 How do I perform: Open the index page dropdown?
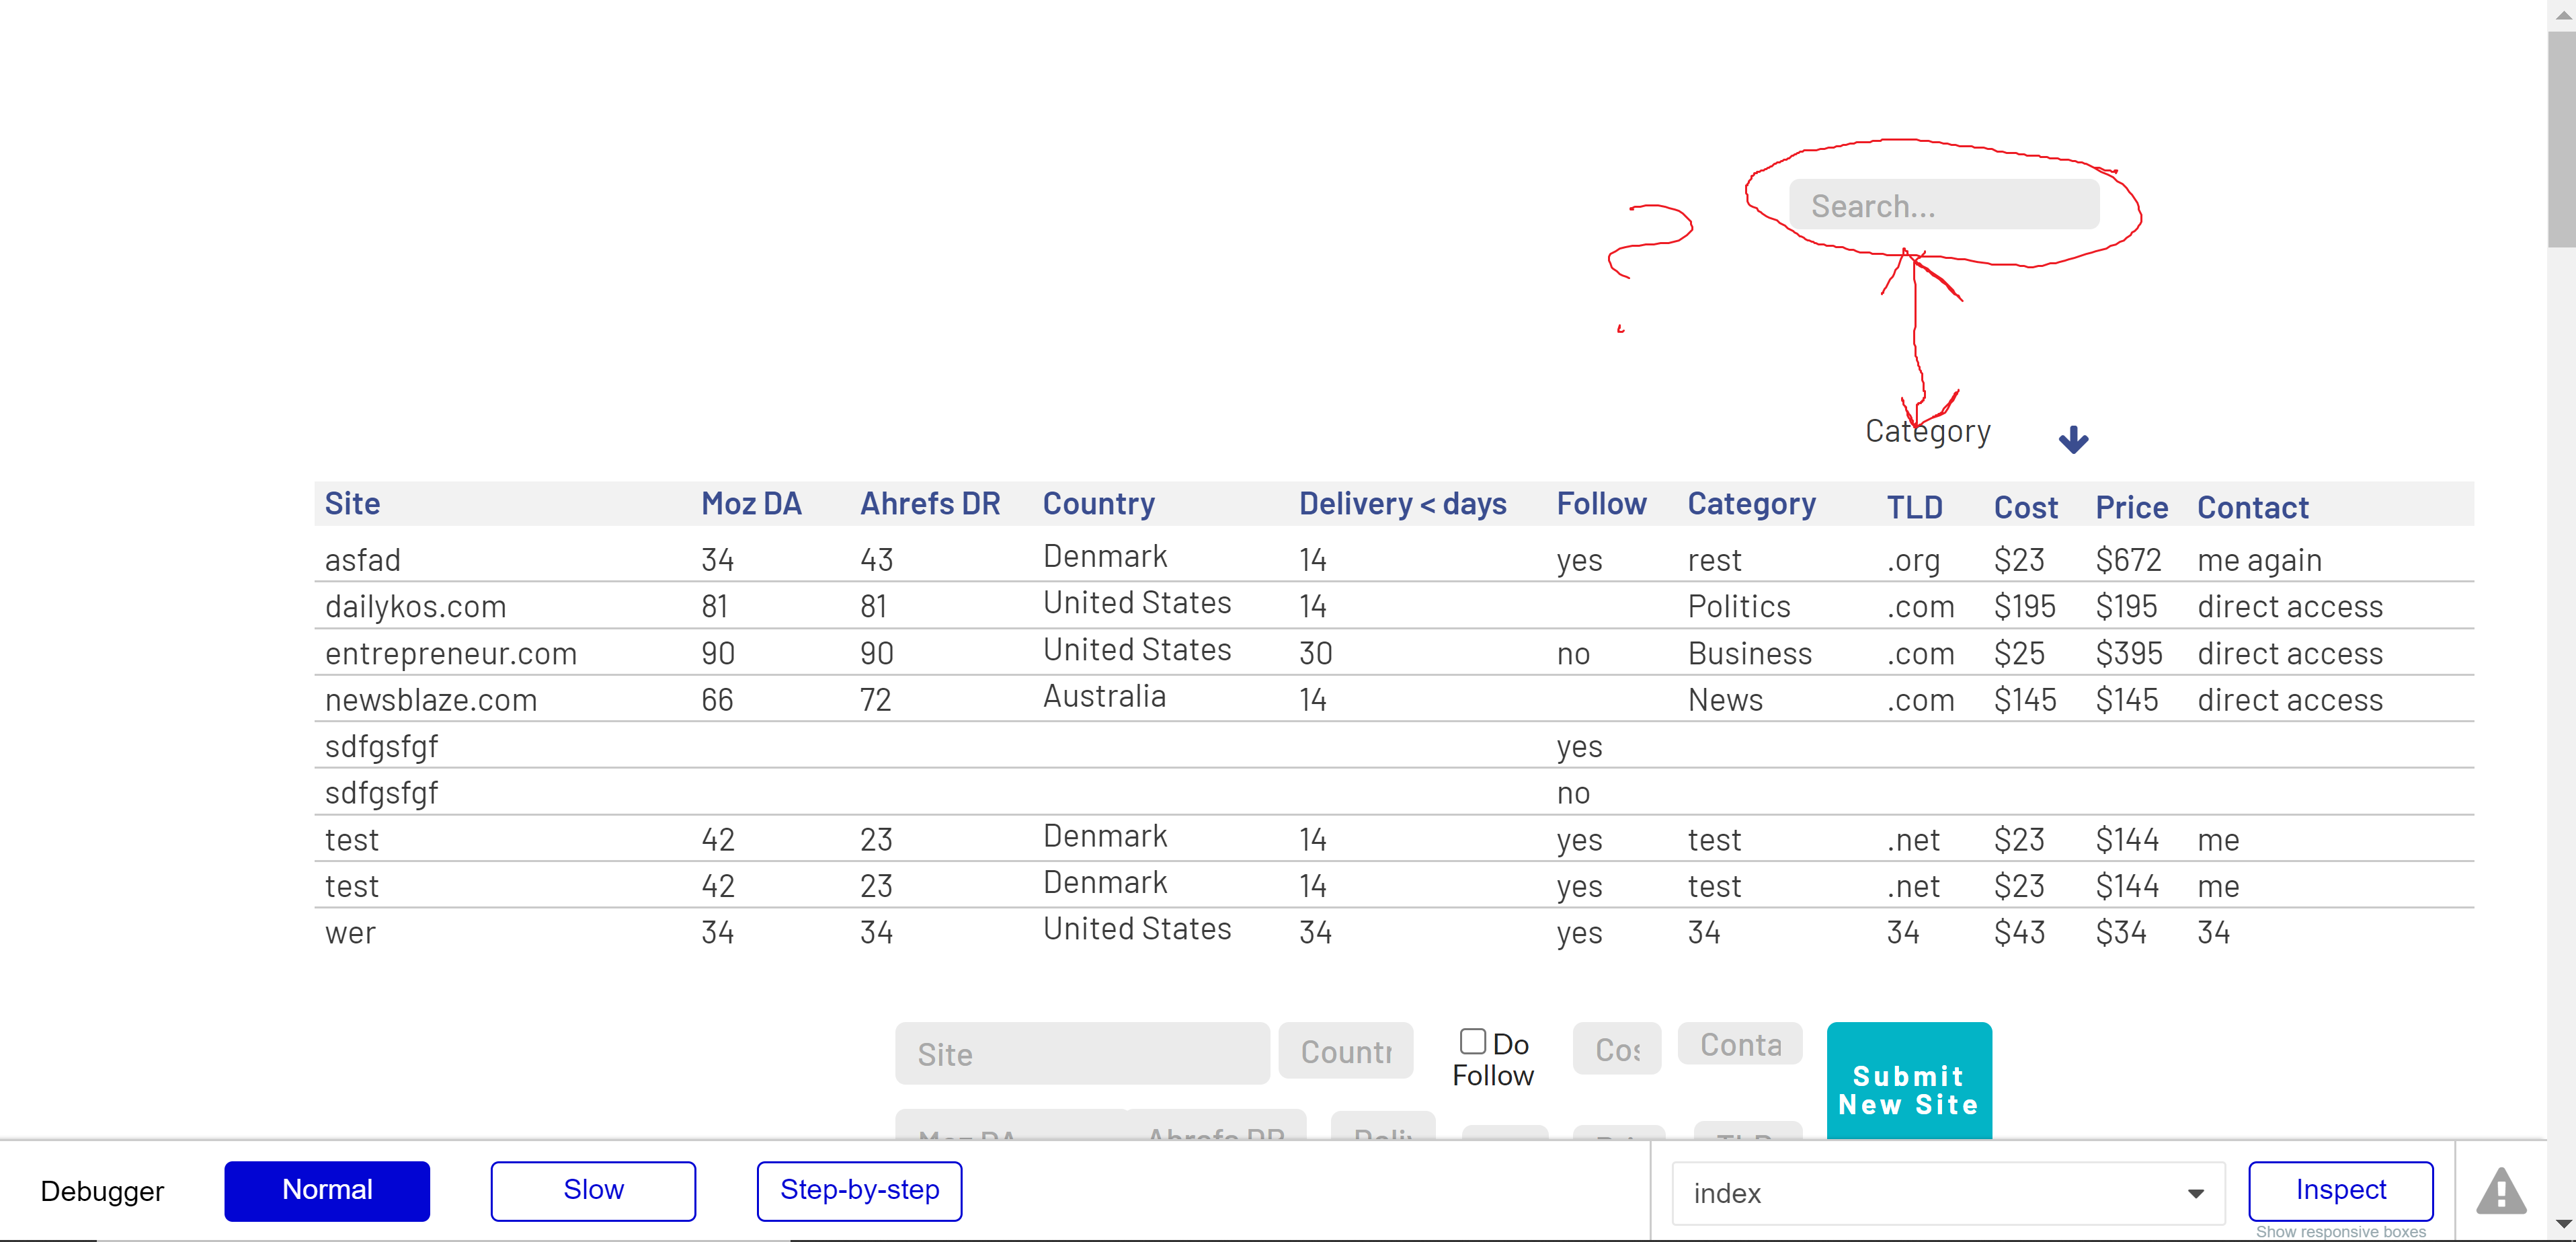pos(1947,1192)
